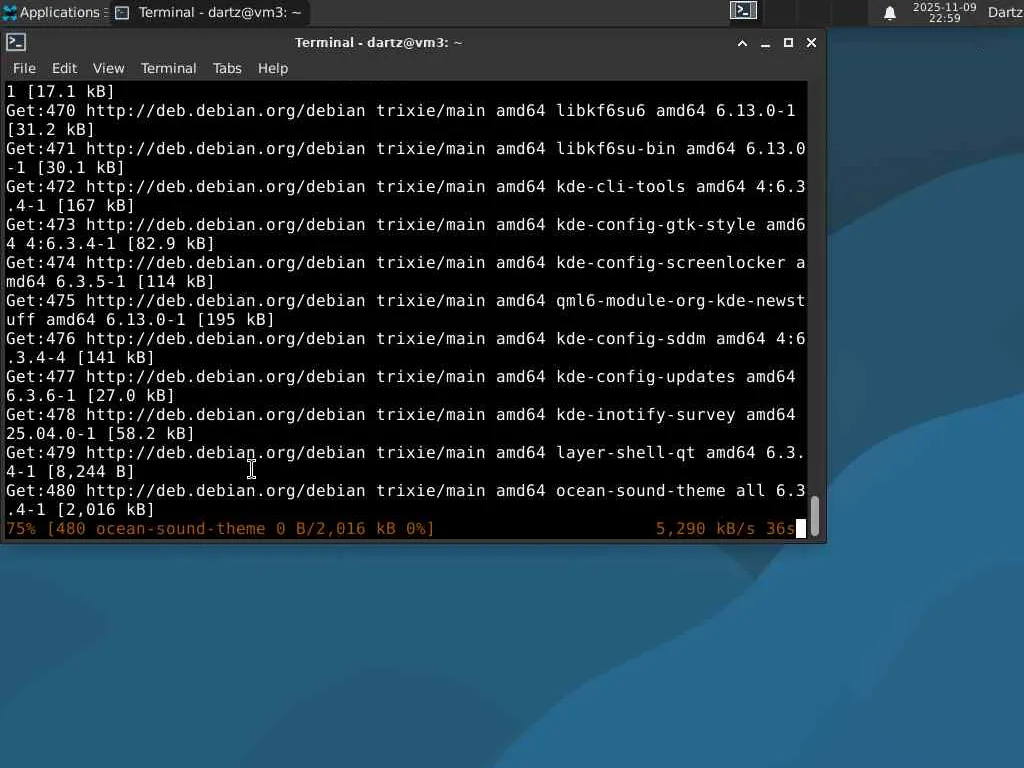Open the View menu

click(108, 68)
